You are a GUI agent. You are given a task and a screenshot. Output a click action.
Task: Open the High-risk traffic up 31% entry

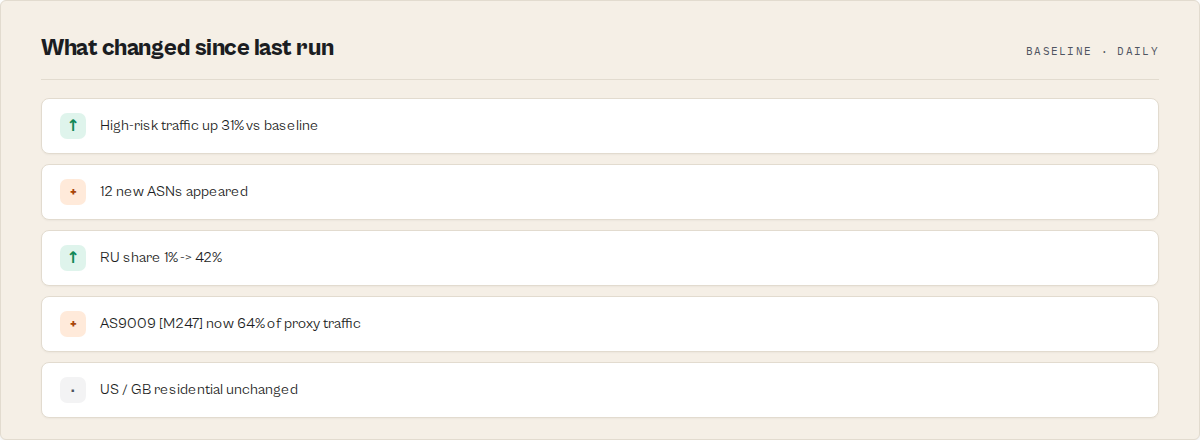209,126
